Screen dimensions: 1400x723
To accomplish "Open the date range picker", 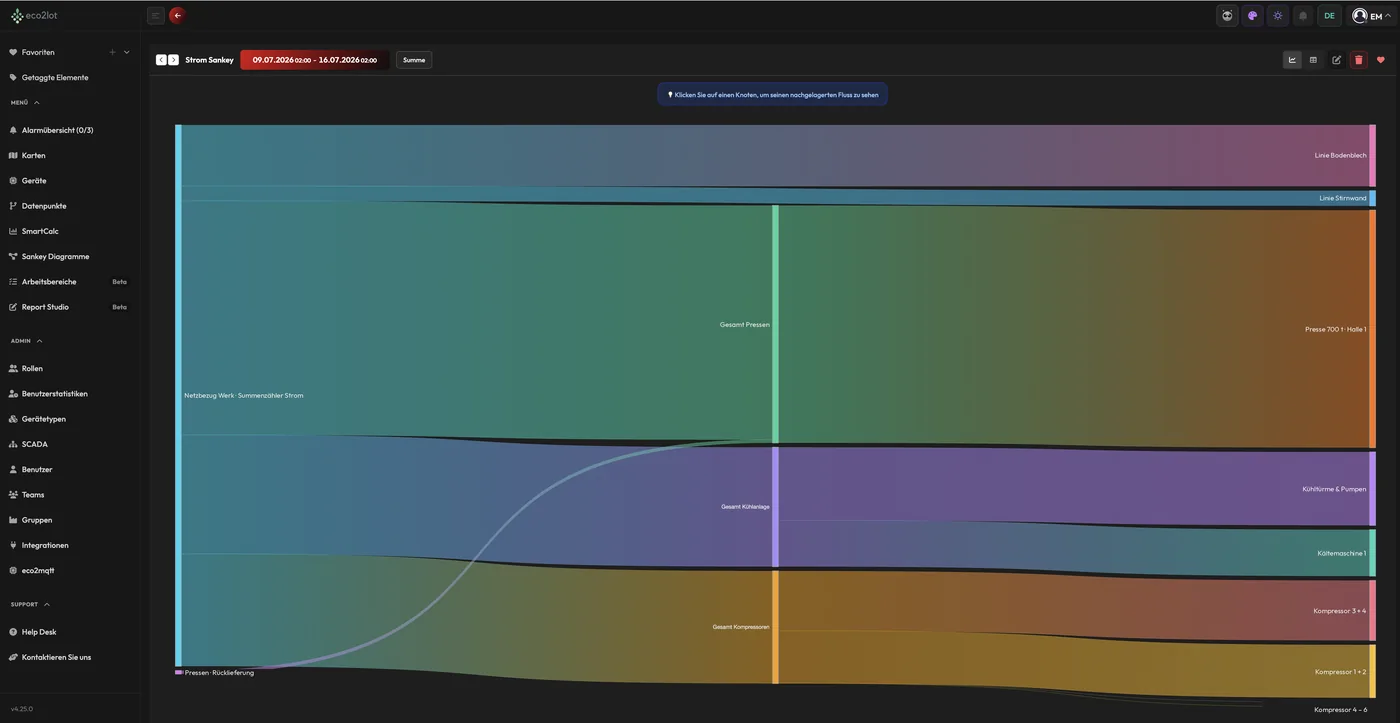I will tap(315, 60).
